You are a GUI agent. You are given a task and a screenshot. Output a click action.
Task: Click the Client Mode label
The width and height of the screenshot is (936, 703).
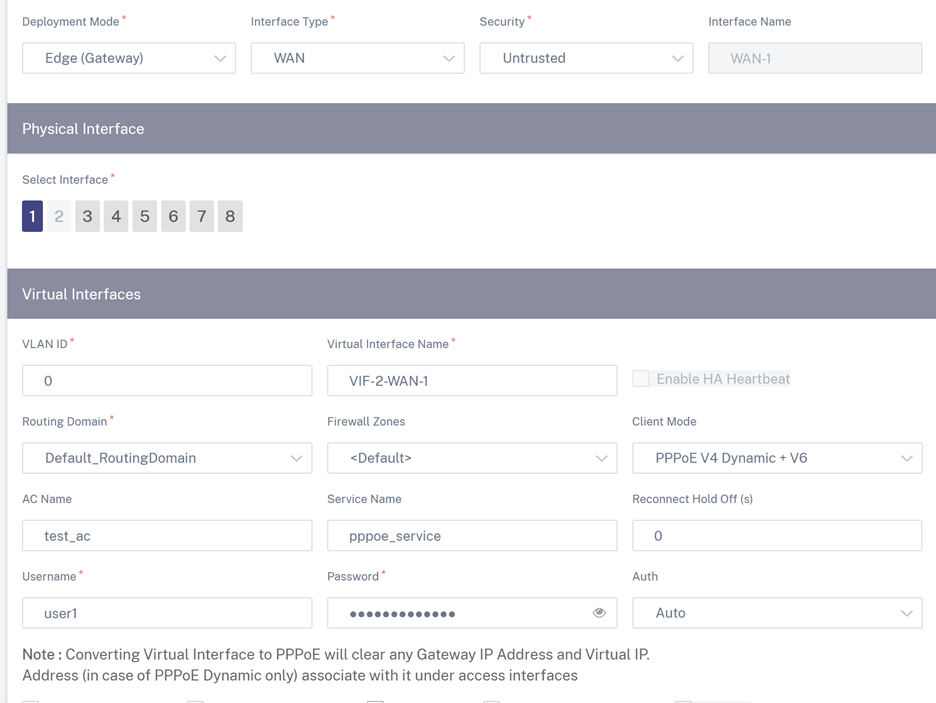664,421
